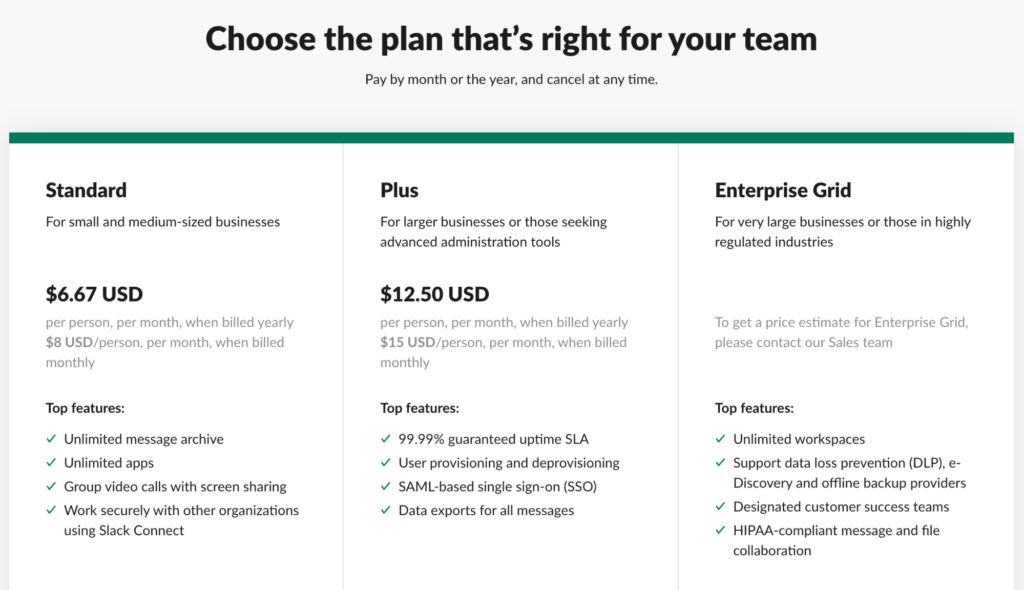Click checkmark beside Unlimited workspaces

tap(720, 439)
